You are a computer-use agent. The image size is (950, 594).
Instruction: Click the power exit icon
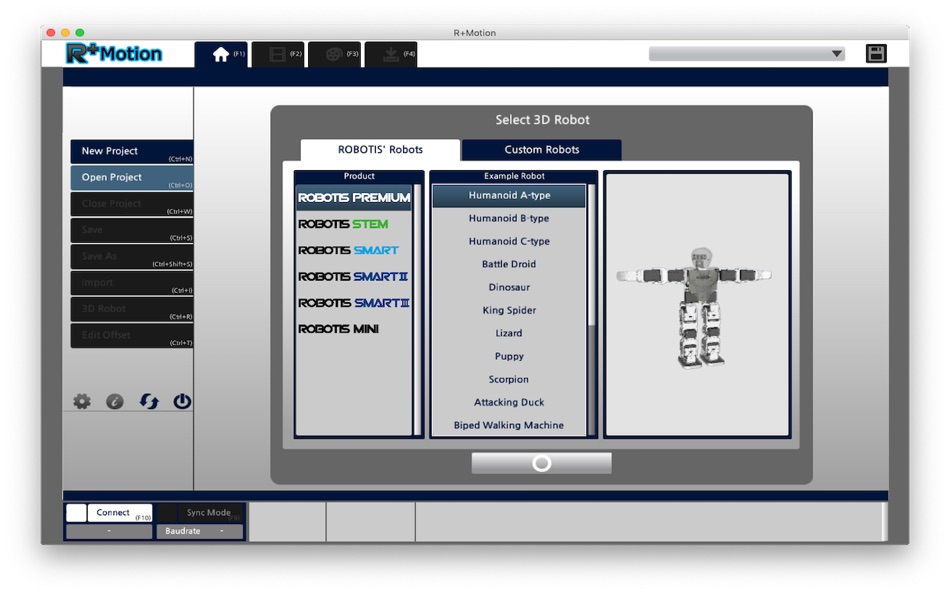pos(182,401)
